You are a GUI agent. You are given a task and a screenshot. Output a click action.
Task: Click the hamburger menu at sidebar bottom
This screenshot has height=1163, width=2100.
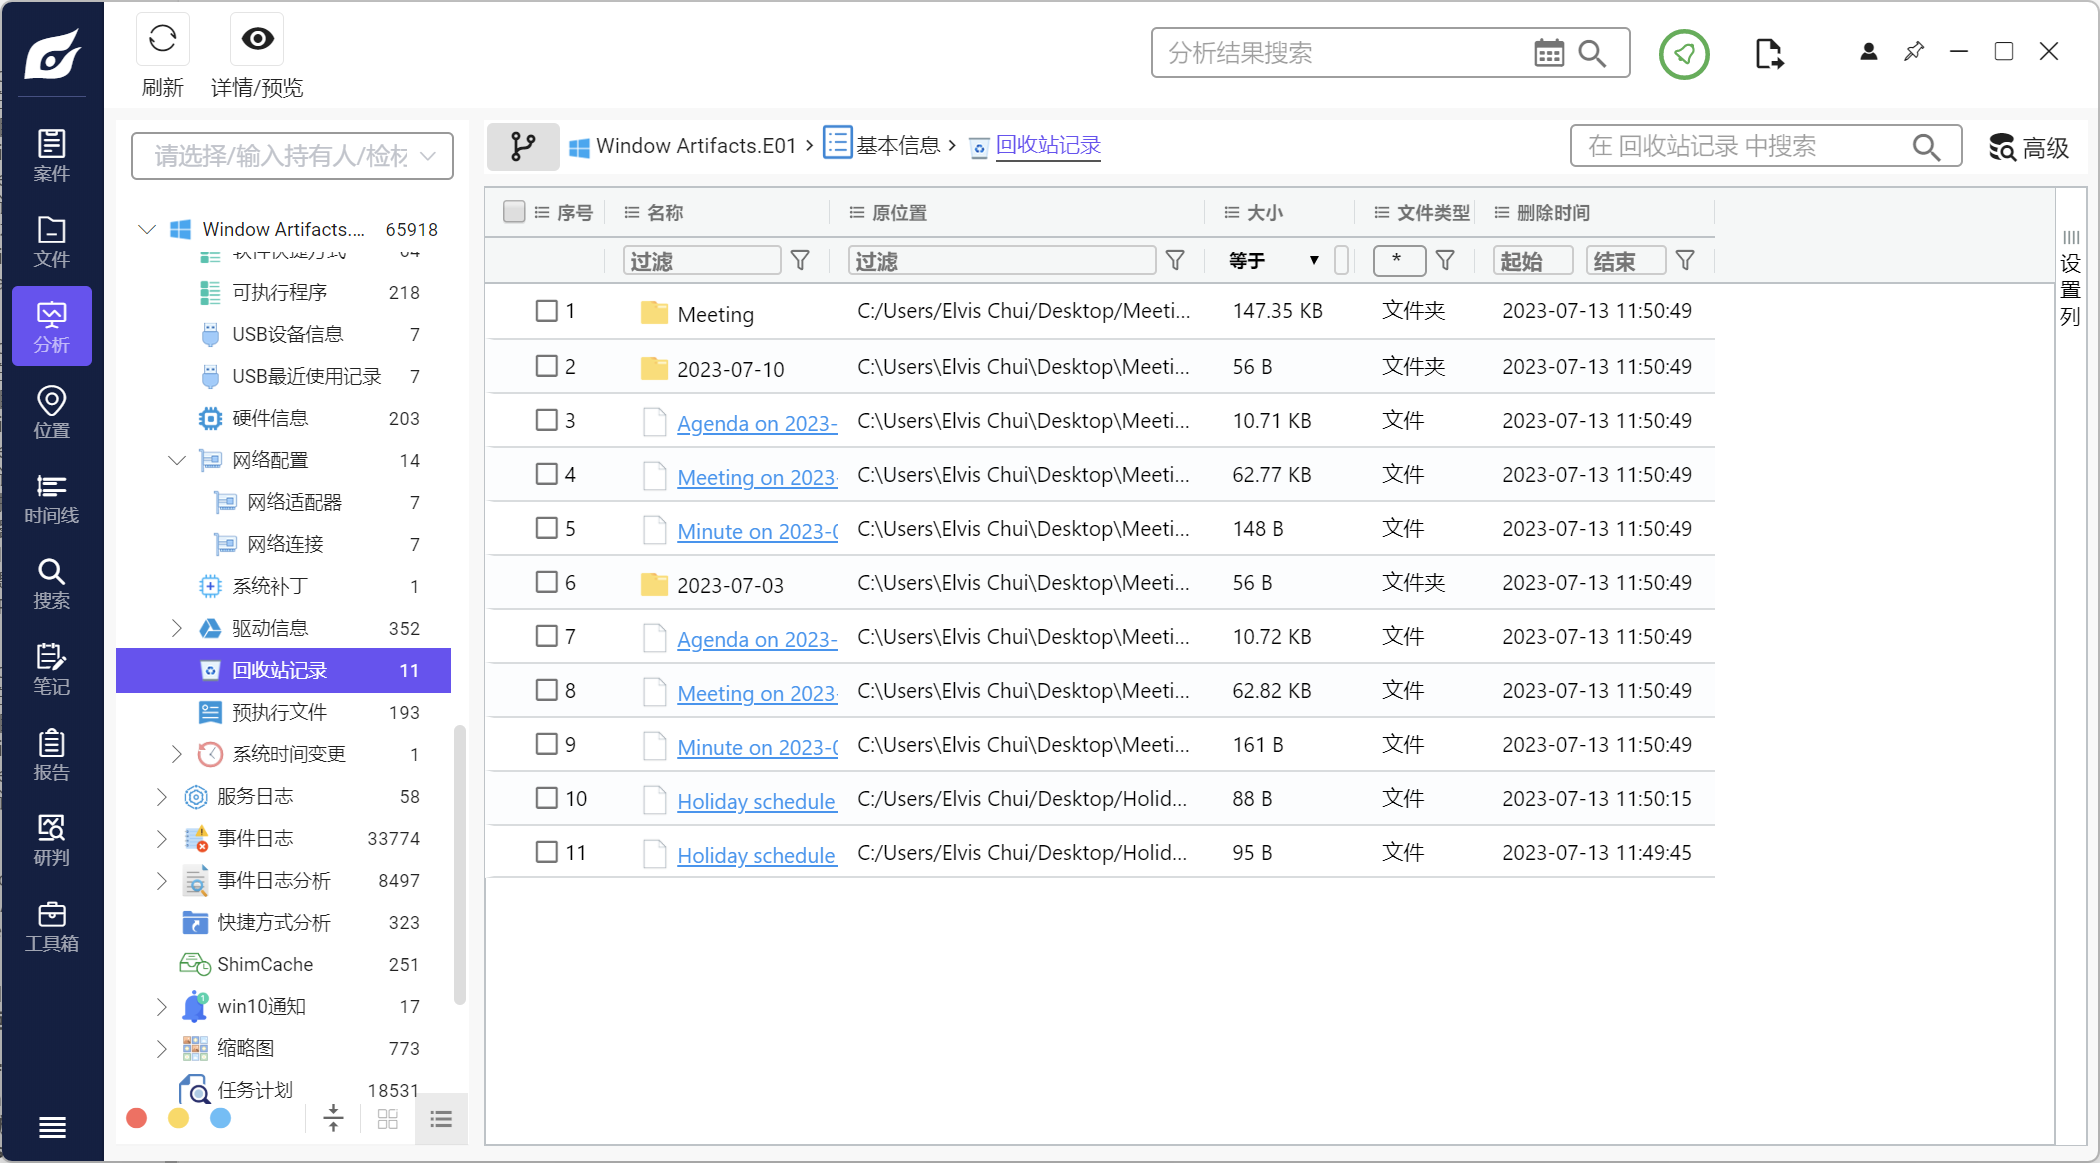coord(52,1128)
